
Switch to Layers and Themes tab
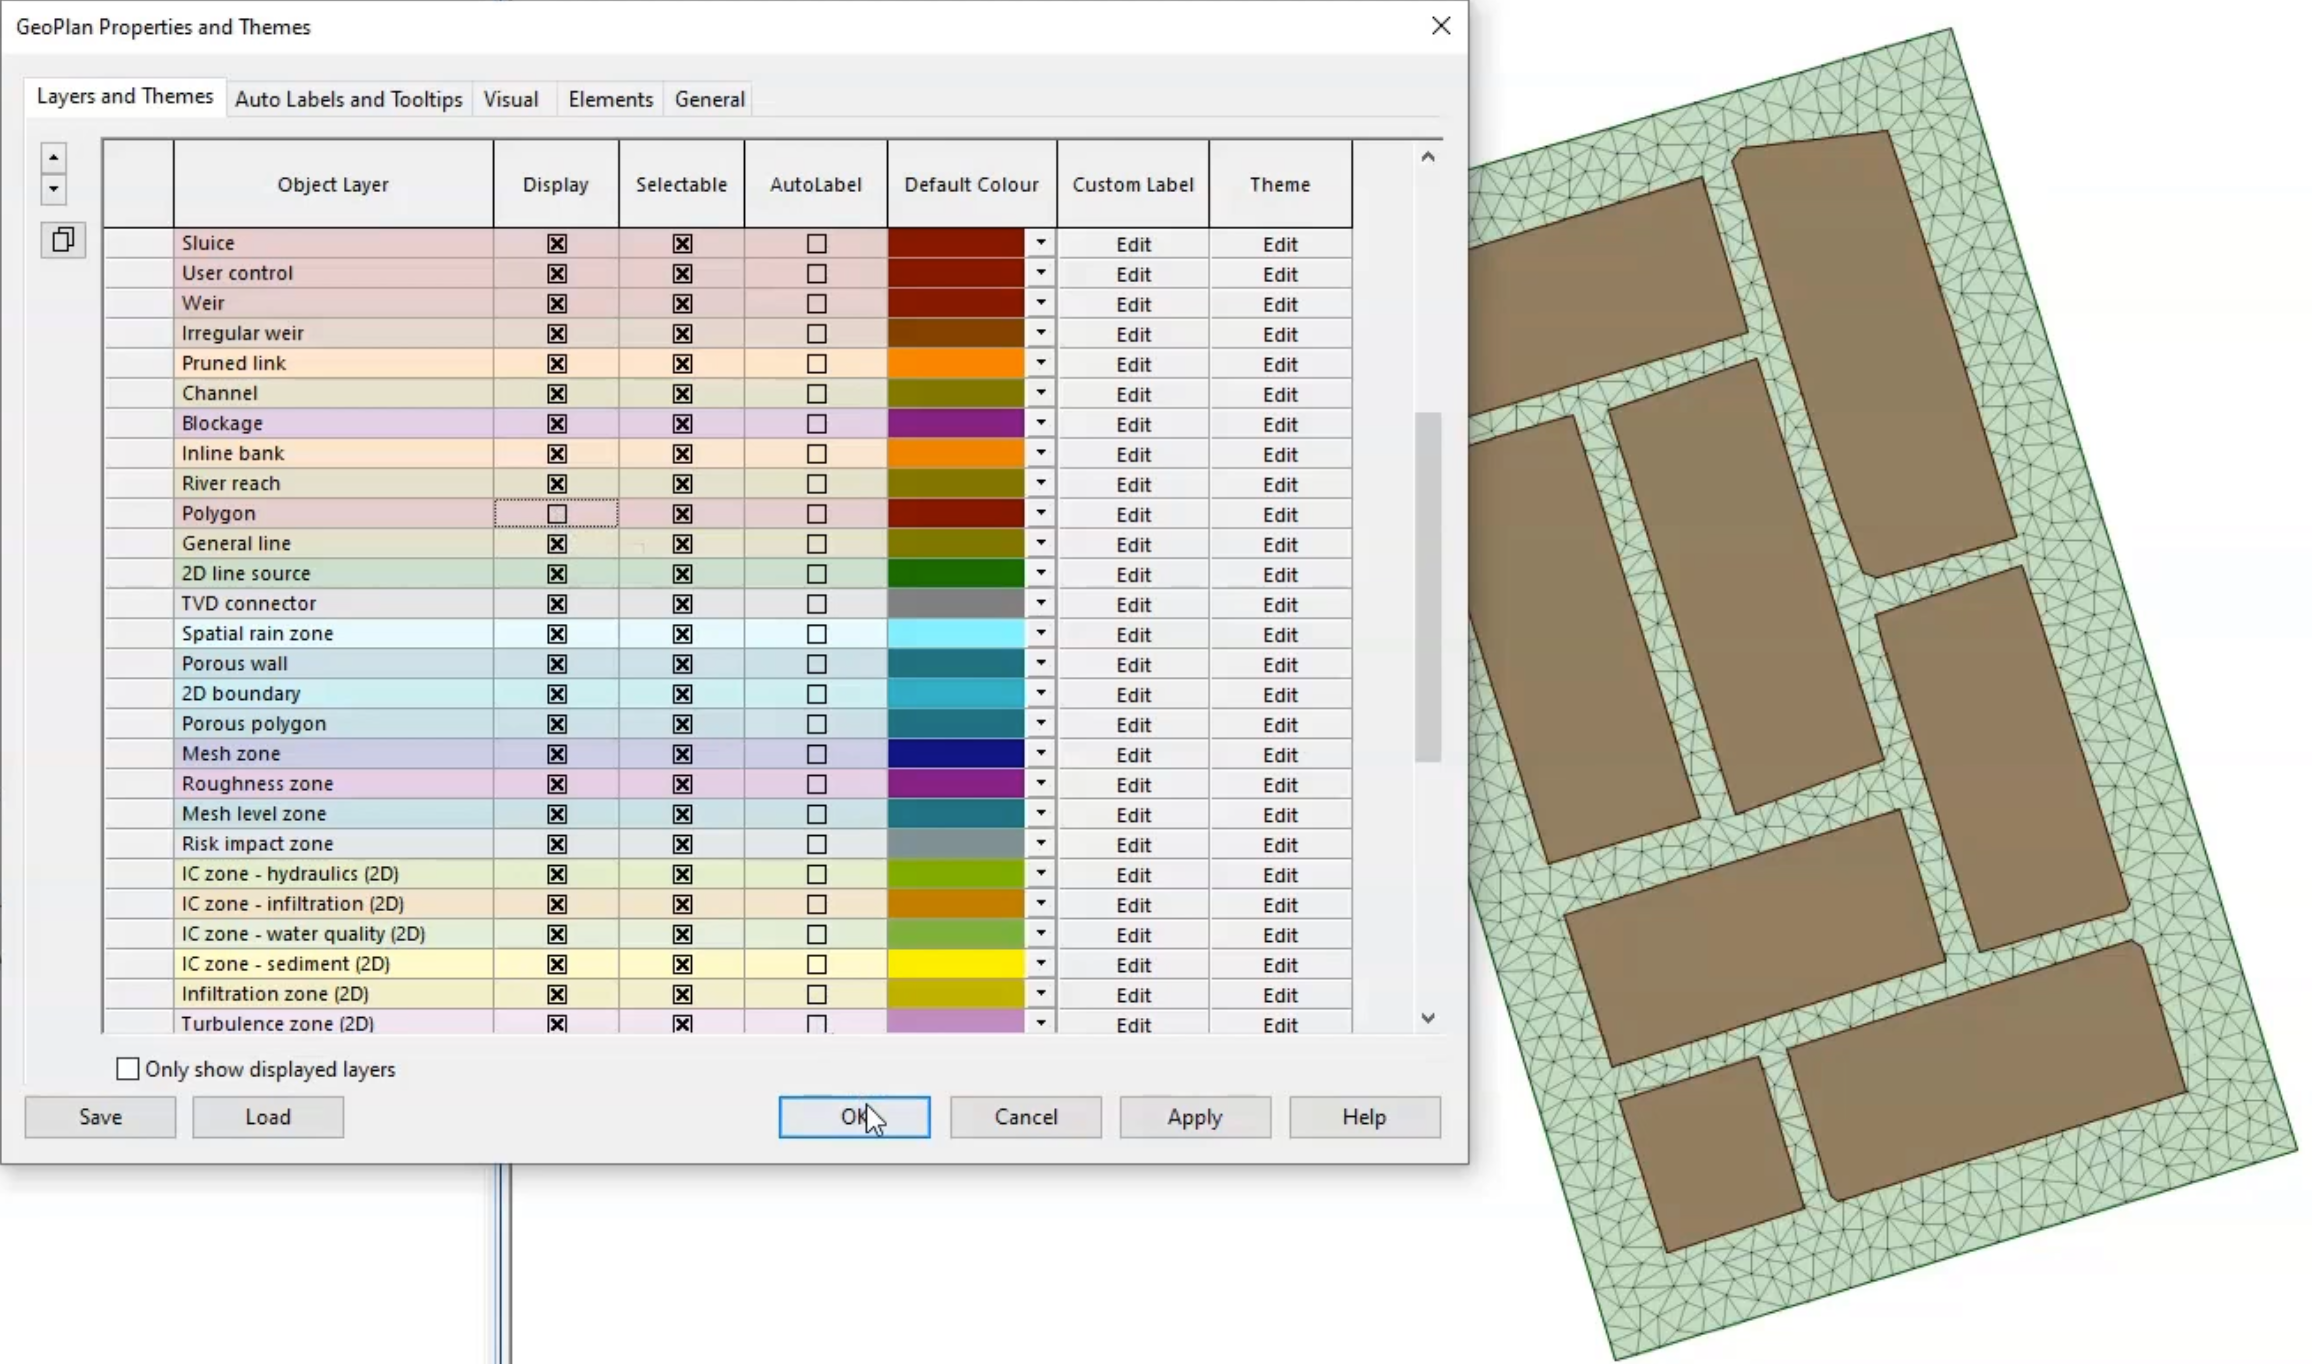(x=125, y=97)
